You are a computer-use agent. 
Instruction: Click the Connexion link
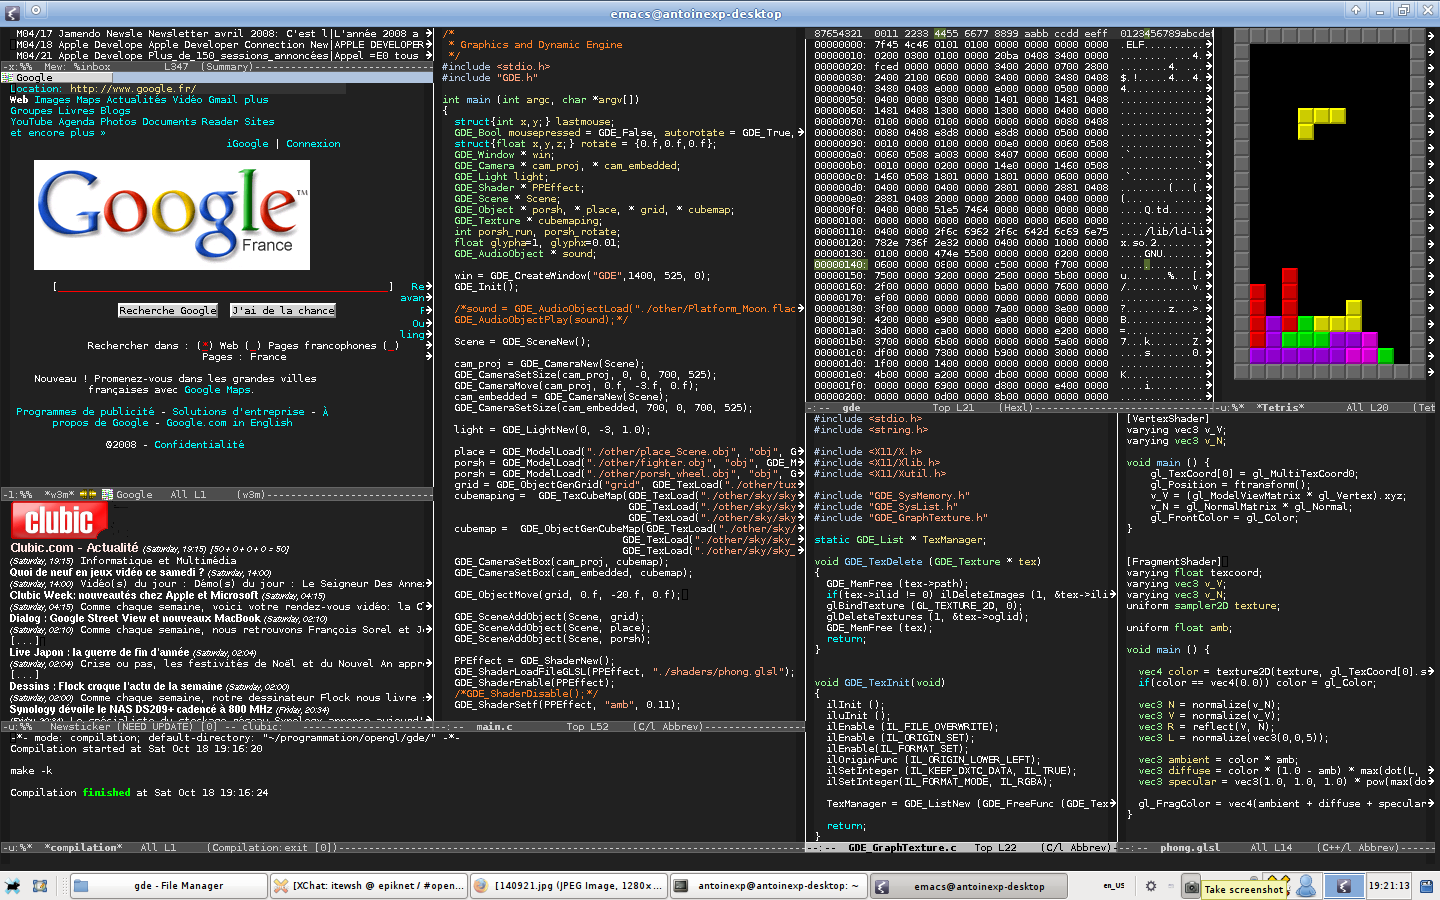click(313, 144)
